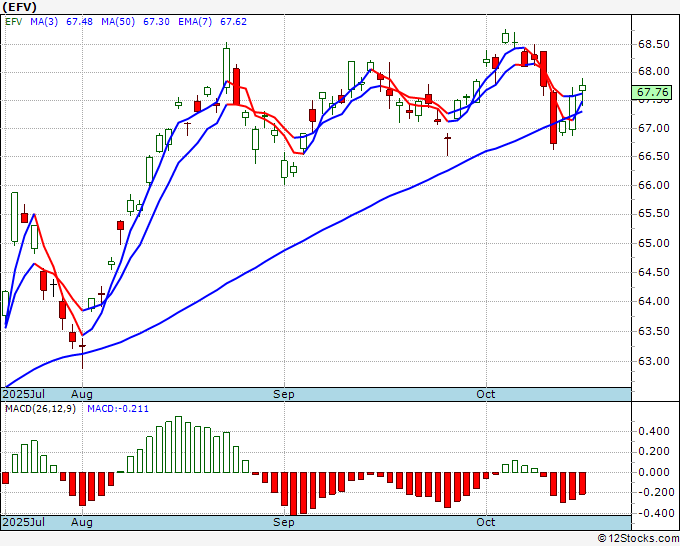Click the MA(3) value 67.48
This screenshot has width=680, height=546.
click(x=79, y=22)
